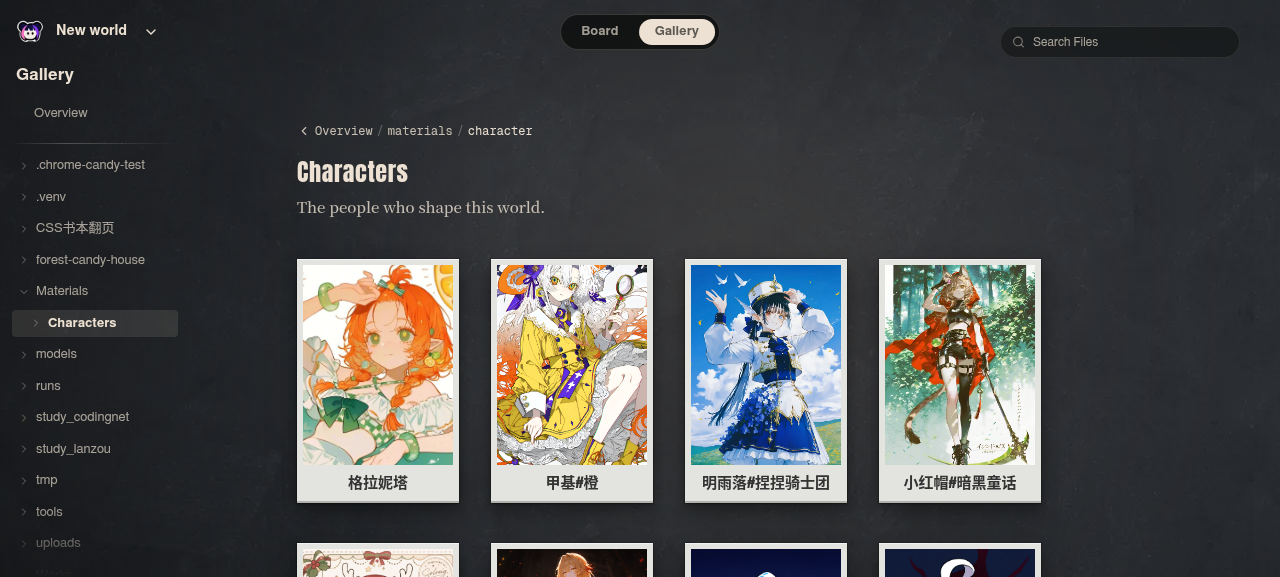Click the search magnifier icon
This screenshot has height=577, width=1280.
[x=1018, y=42]
